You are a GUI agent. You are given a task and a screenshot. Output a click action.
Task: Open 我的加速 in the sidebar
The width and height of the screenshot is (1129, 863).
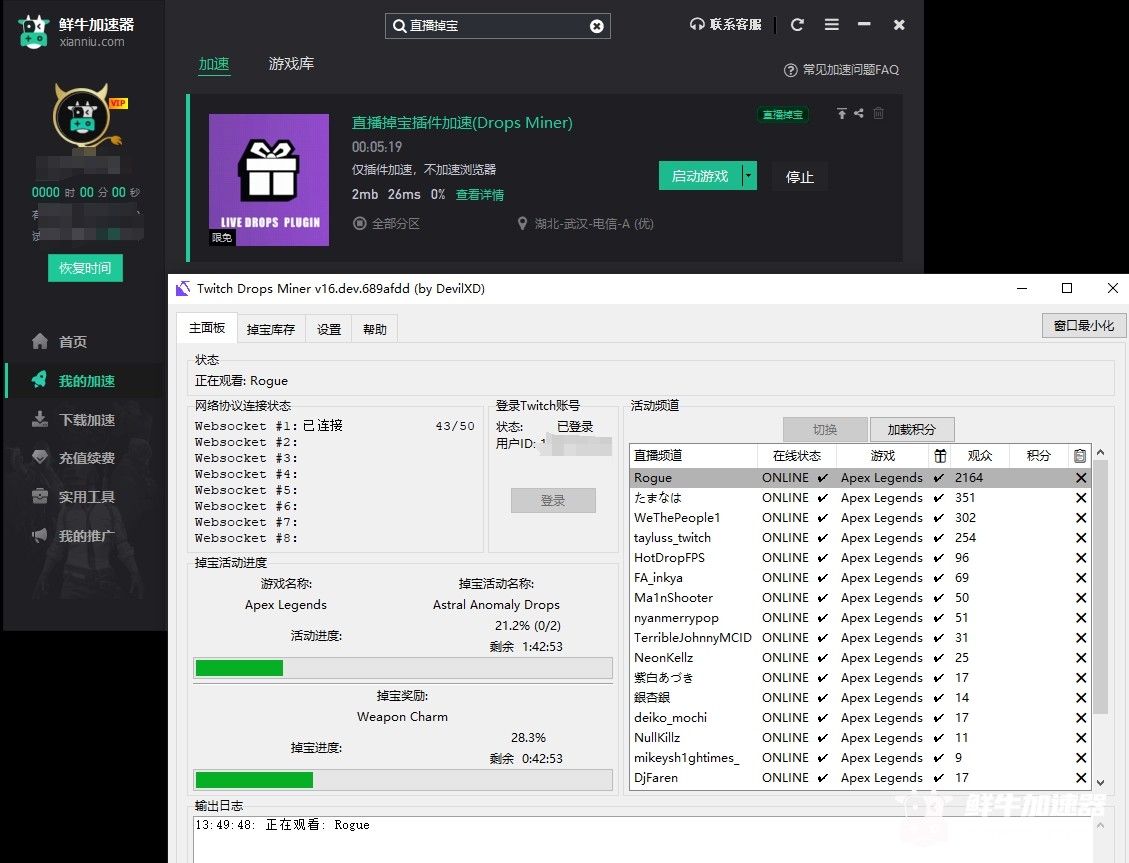click(x=85, y=381)
